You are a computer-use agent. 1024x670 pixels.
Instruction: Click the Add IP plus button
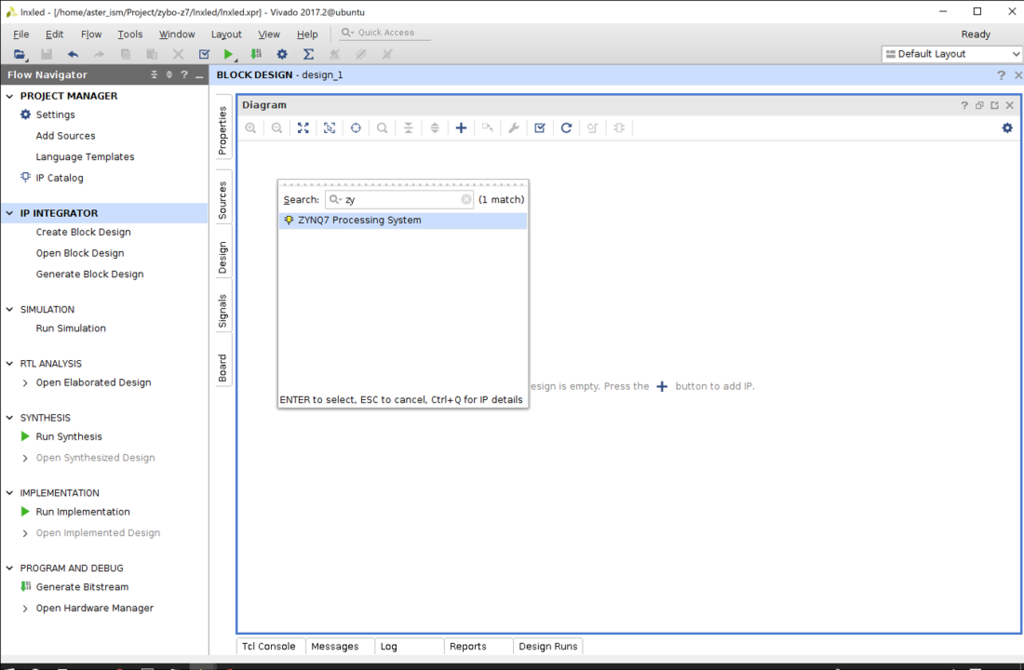[461, 128]
